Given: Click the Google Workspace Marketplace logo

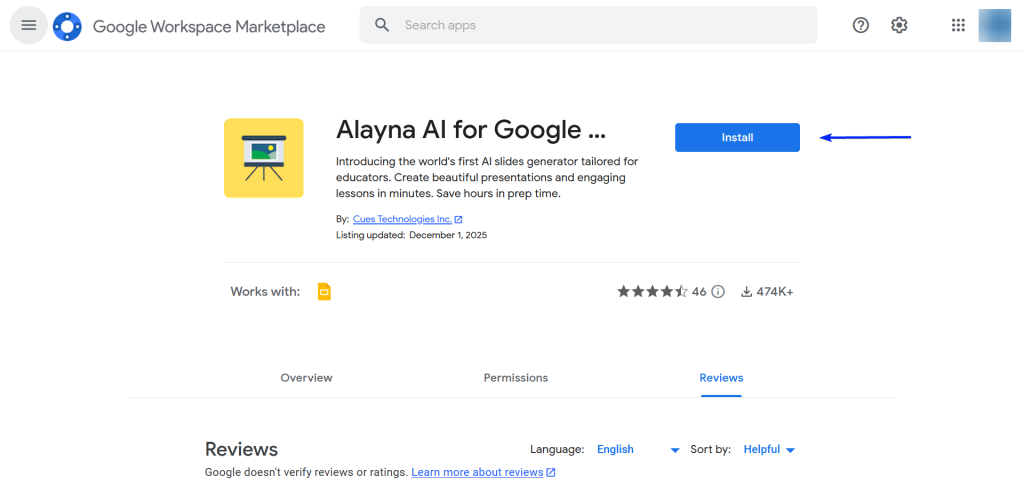Looking at the screenshot, I should pyautogui.click(x=67, y=26).
